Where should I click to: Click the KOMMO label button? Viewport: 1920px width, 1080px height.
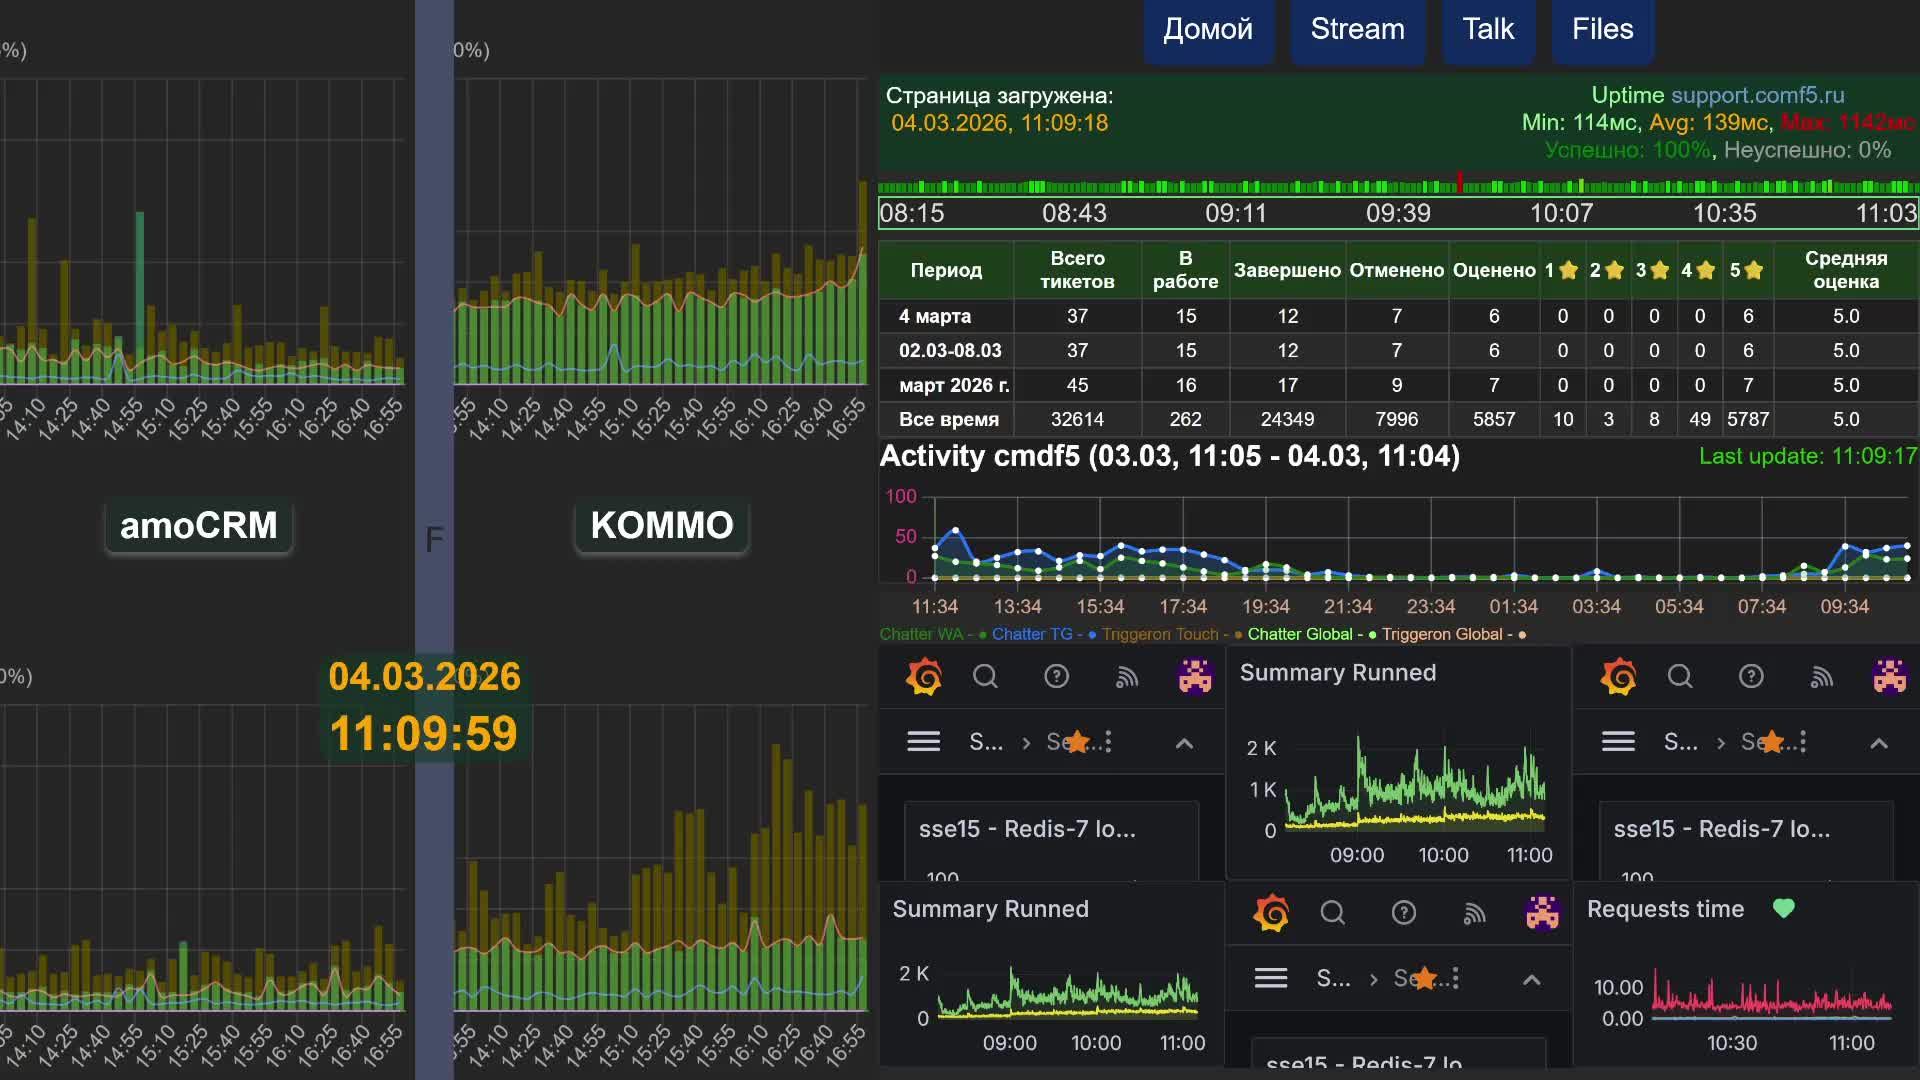click(x=661, y=525)
